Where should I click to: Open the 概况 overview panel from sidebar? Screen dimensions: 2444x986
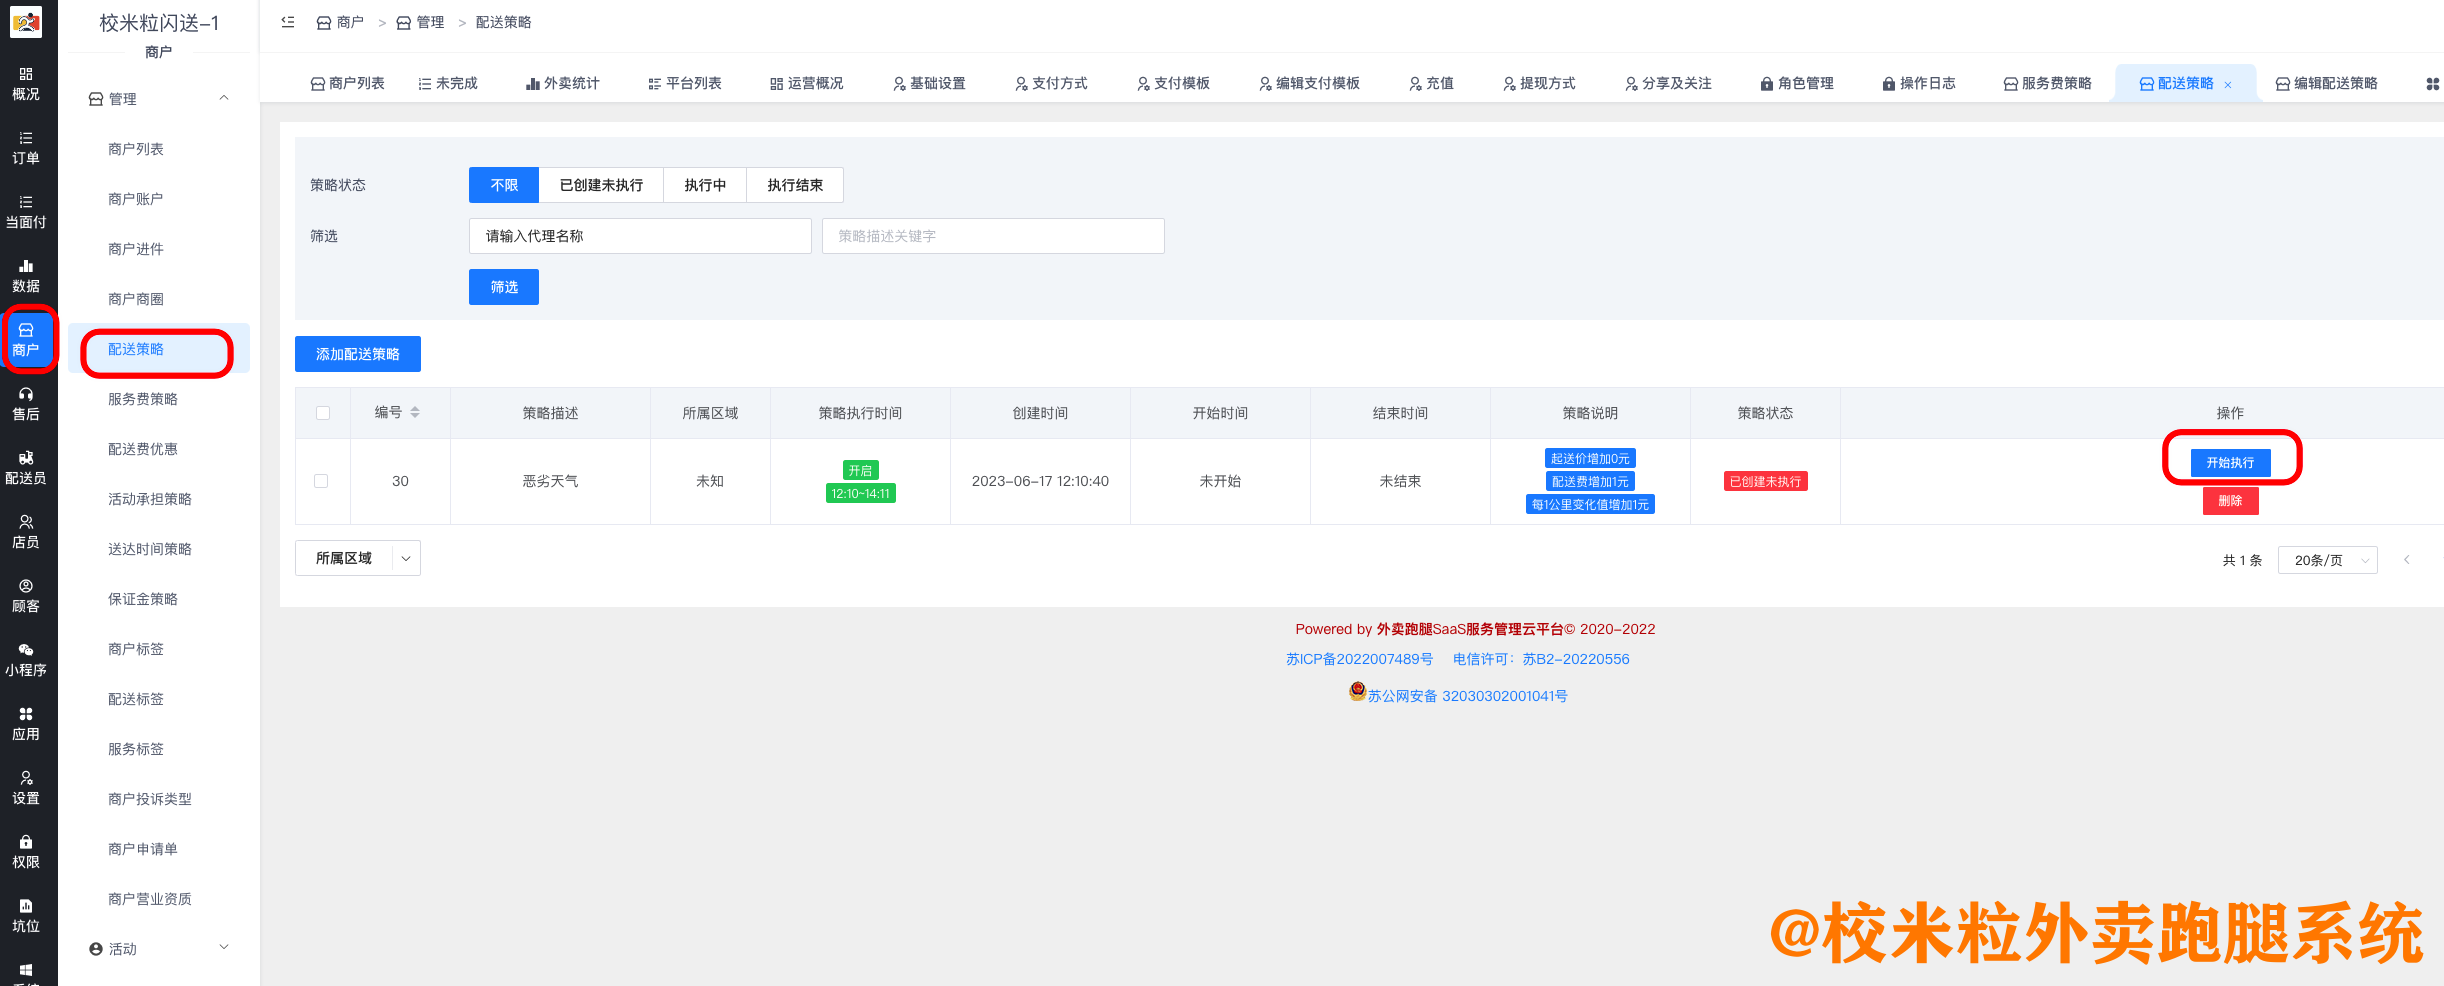(27, 85)
